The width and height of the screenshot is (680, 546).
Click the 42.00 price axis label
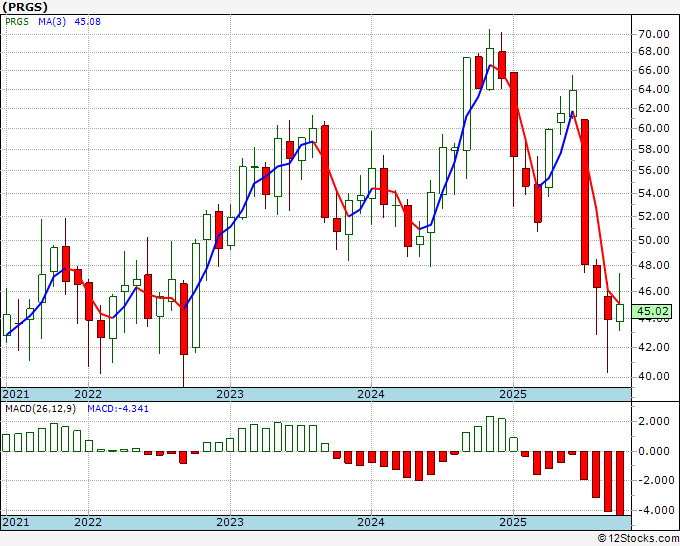pos(654,347)
